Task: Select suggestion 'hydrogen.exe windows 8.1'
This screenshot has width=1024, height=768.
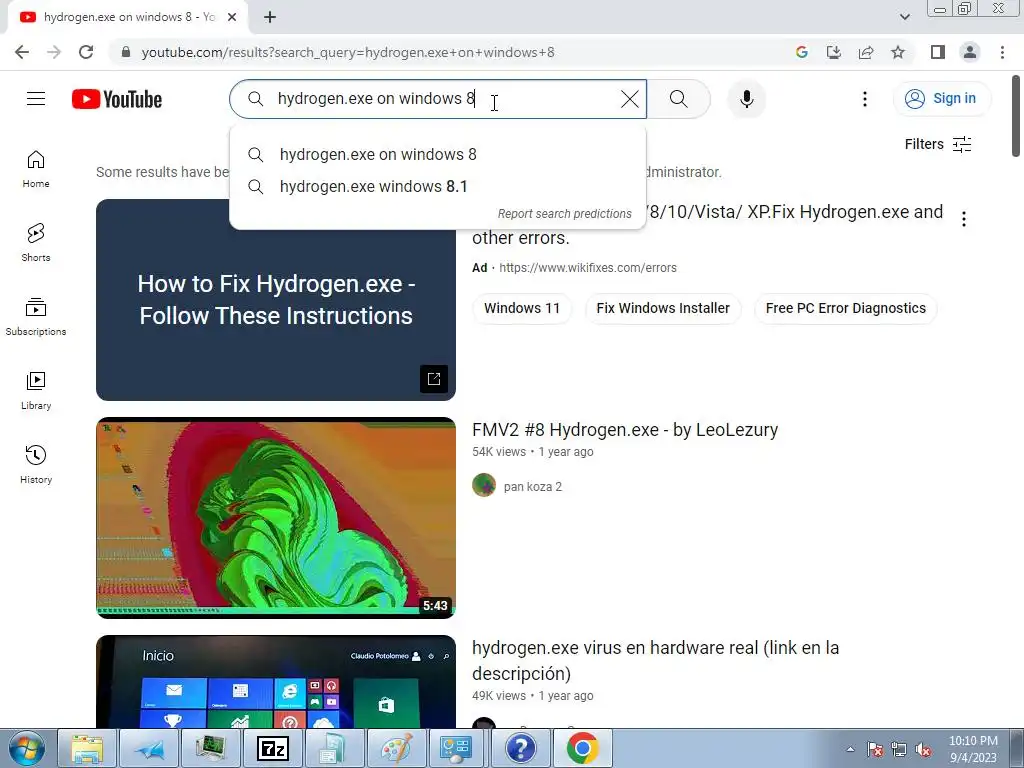Action: 438,187
